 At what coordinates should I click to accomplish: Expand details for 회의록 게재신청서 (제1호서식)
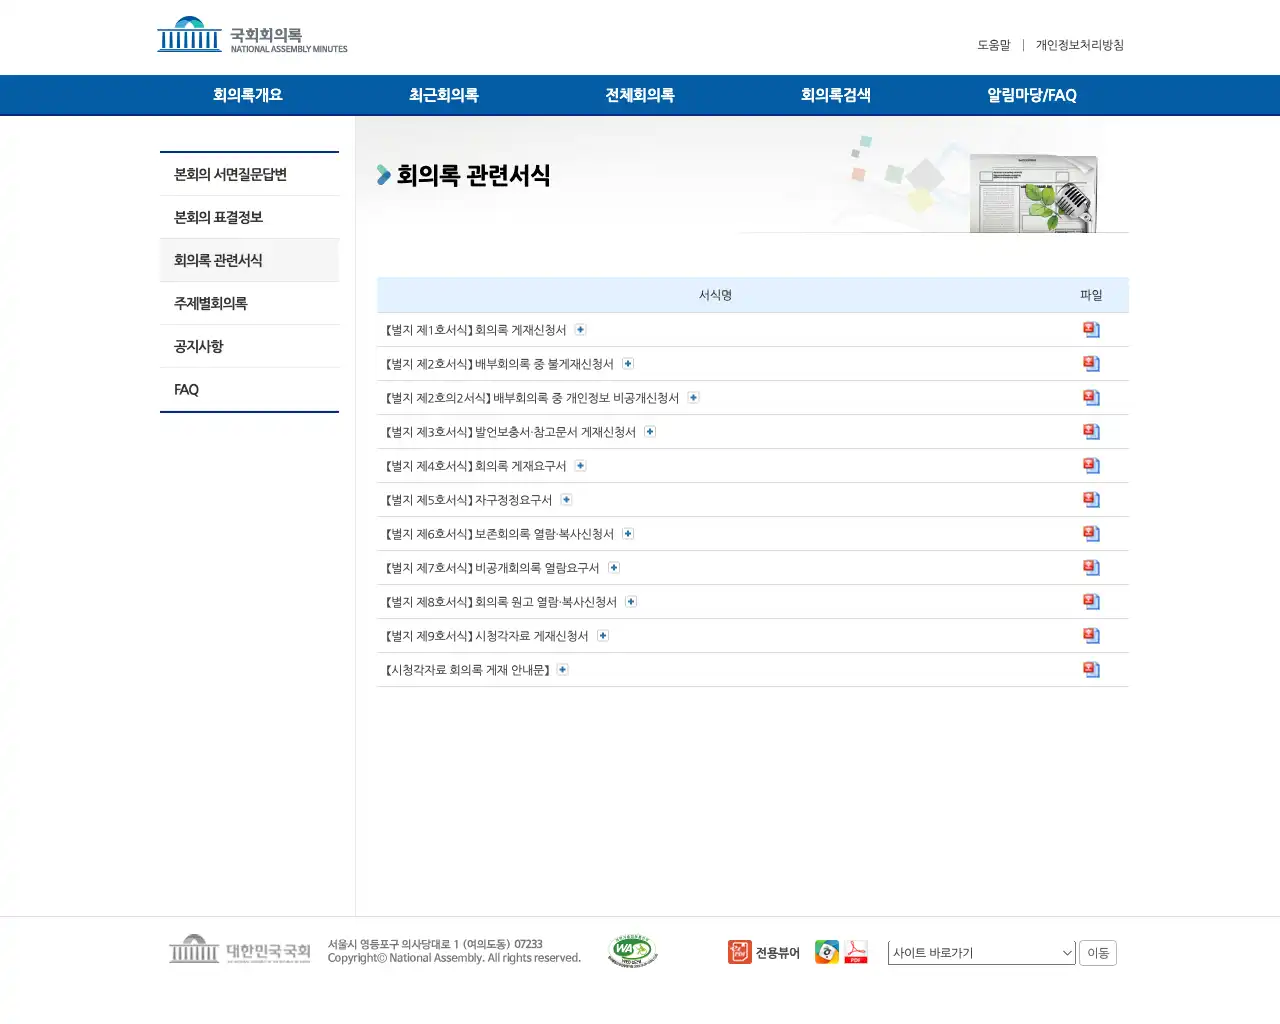[x=580, y=330]
